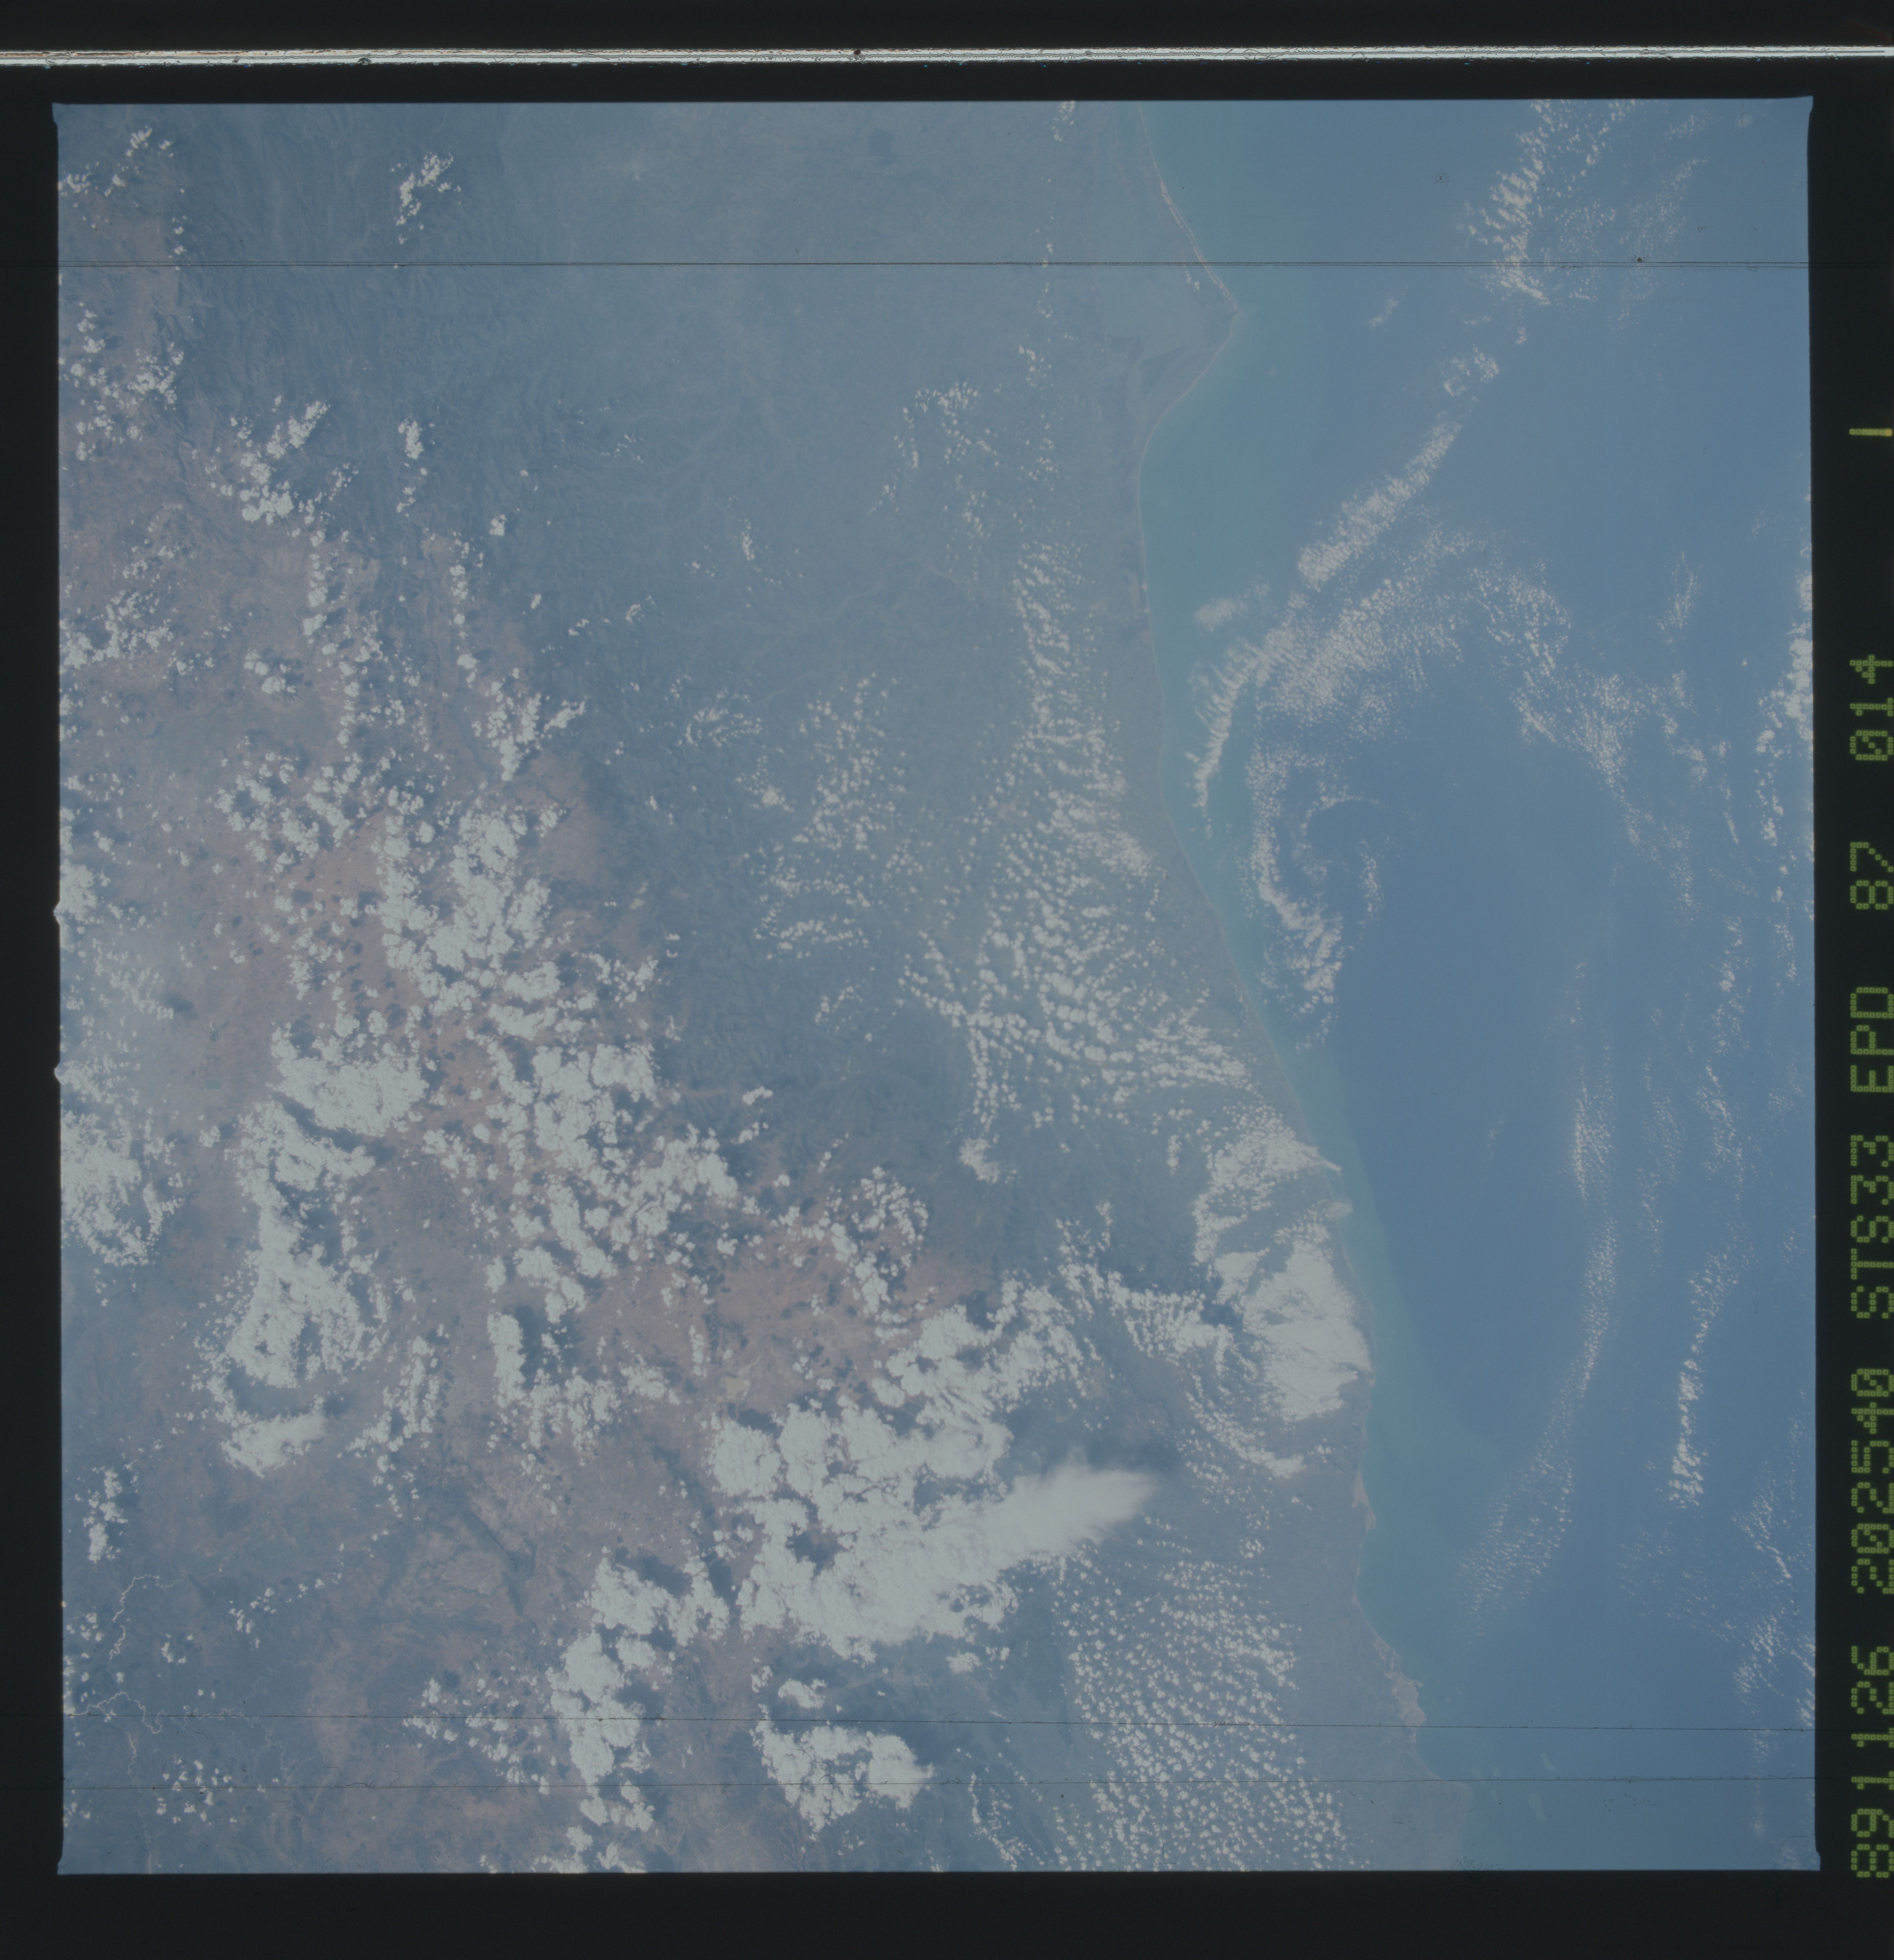Click the dark spot on the top white strip
This screenshot has height=1960, width=1894.
click(857, 52)
